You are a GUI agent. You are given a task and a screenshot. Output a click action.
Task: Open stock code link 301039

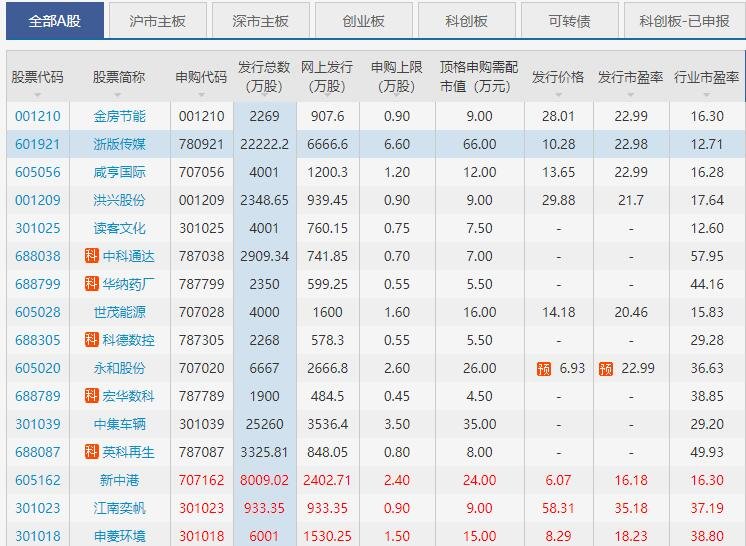[38, 424]
